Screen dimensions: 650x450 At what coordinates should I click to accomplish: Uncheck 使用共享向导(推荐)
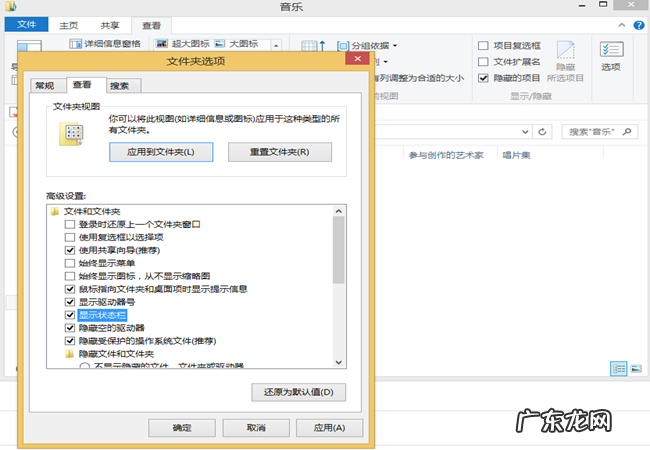coord(70,250)
